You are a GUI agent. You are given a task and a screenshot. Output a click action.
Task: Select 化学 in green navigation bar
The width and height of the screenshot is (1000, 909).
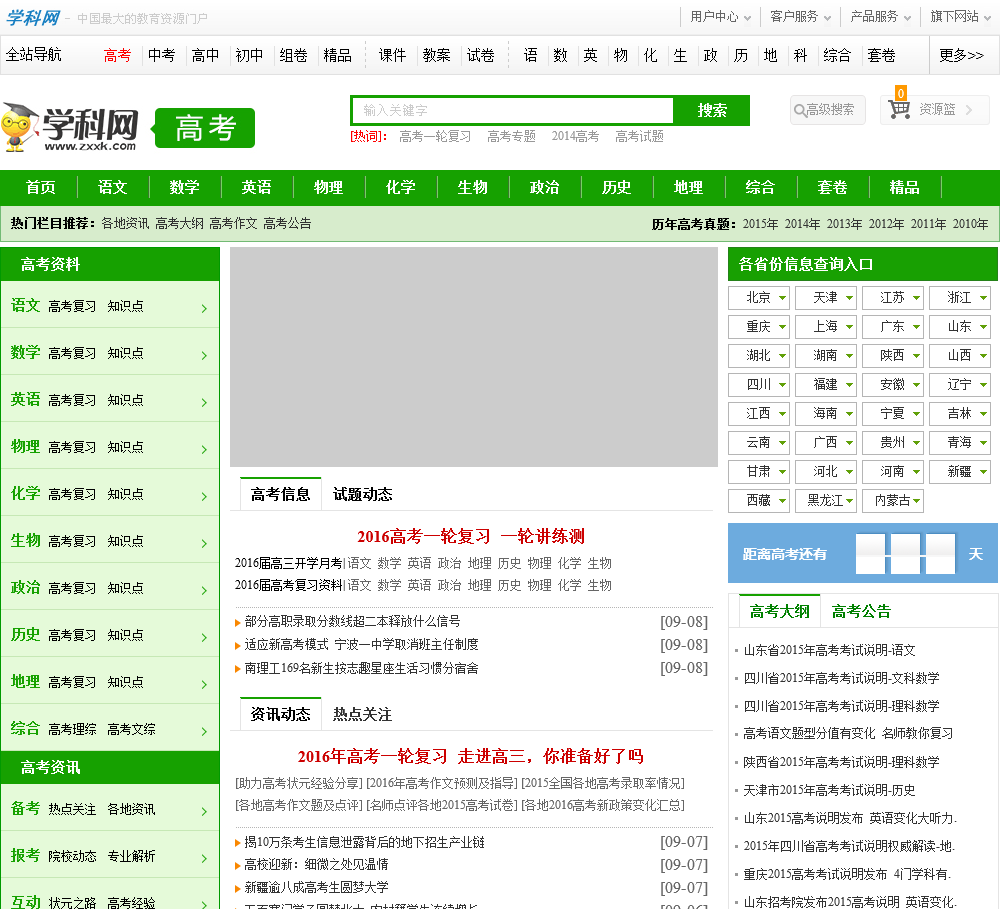[401, 188]
